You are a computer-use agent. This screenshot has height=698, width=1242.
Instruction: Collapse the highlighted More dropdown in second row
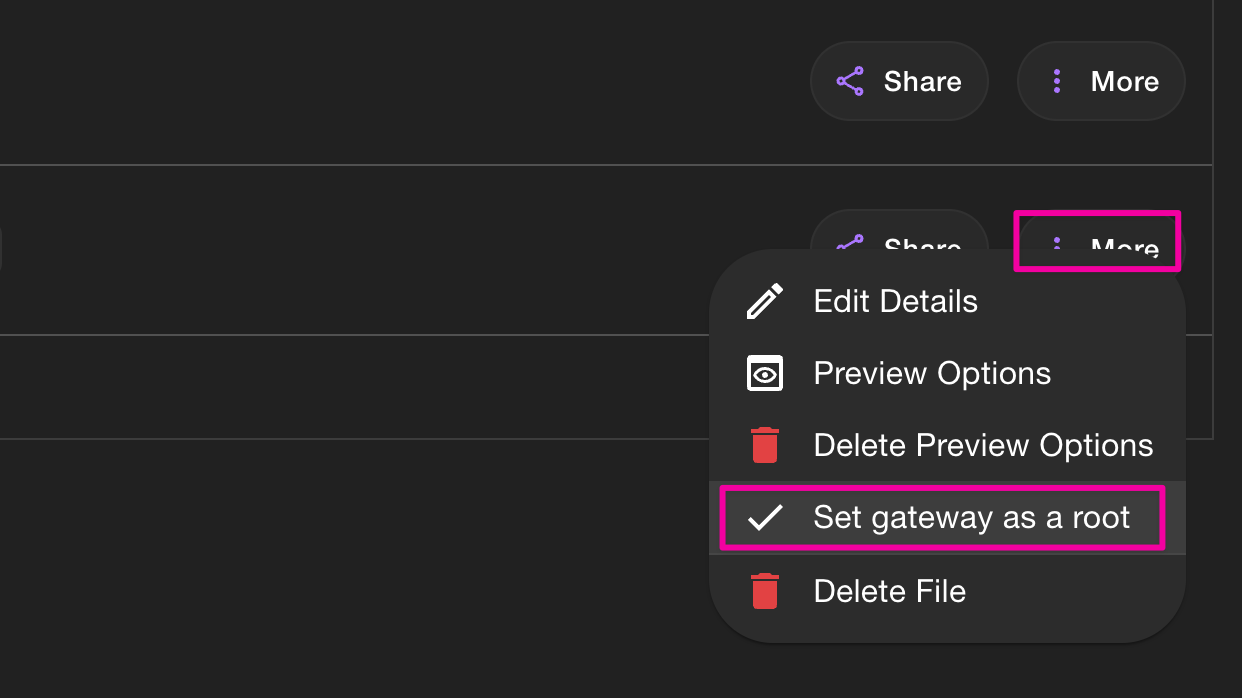(1098, 241)
